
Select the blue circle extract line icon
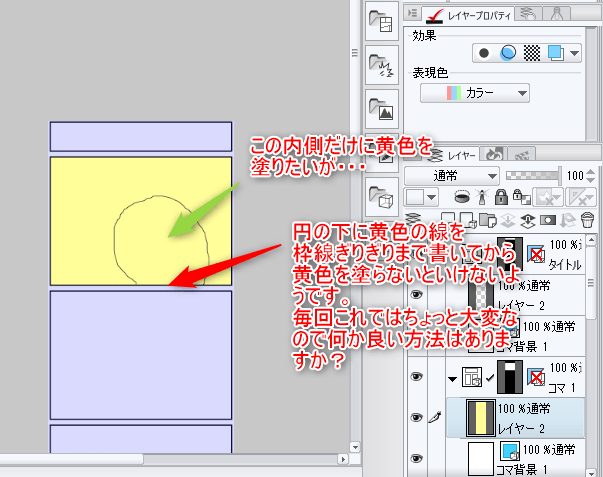[x=508, y=53]
